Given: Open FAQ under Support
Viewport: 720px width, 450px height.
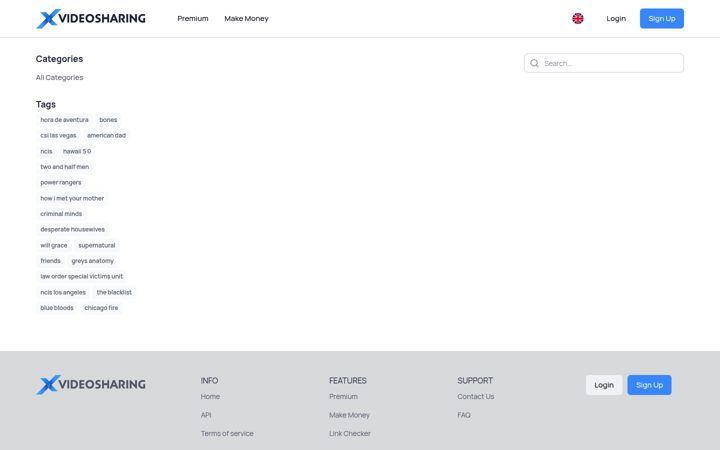Looking at the screenshot, I should [464, 415].
